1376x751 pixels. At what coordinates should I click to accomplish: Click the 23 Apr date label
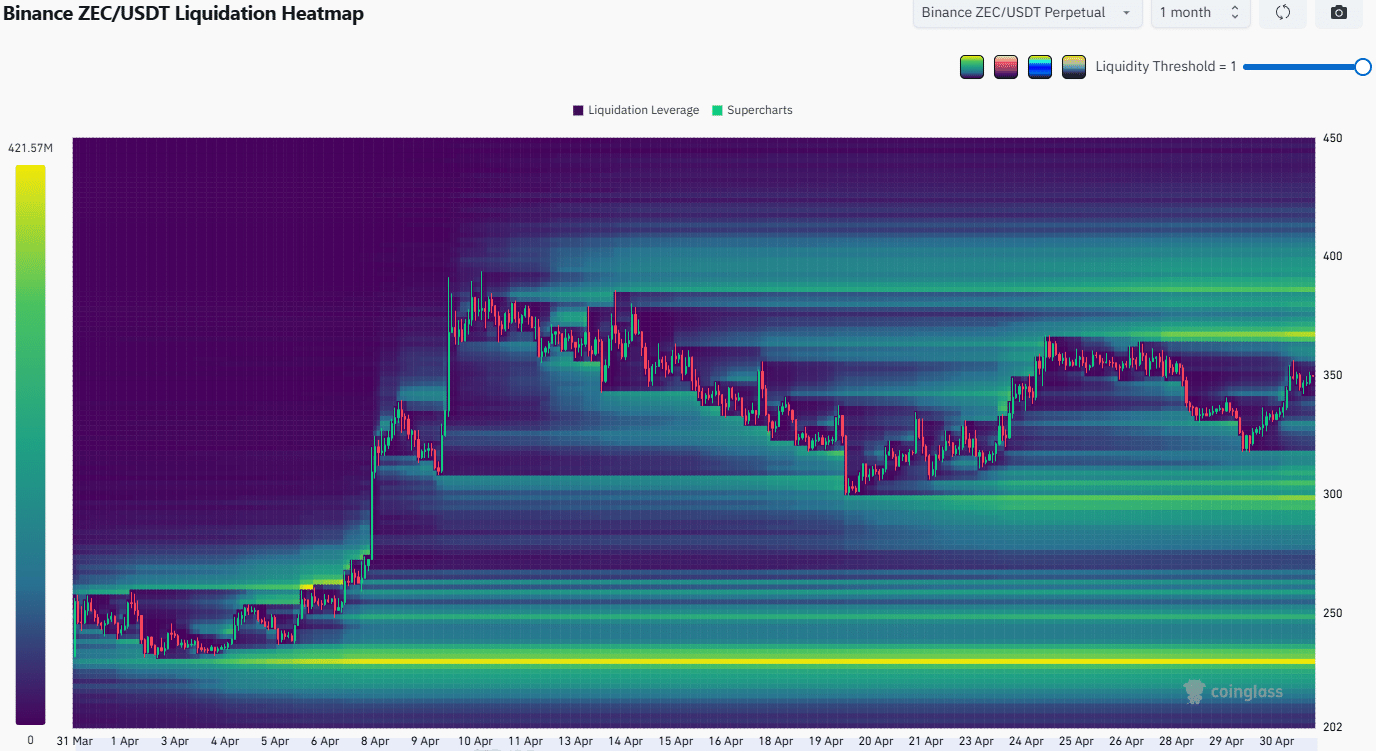point(976,741)
